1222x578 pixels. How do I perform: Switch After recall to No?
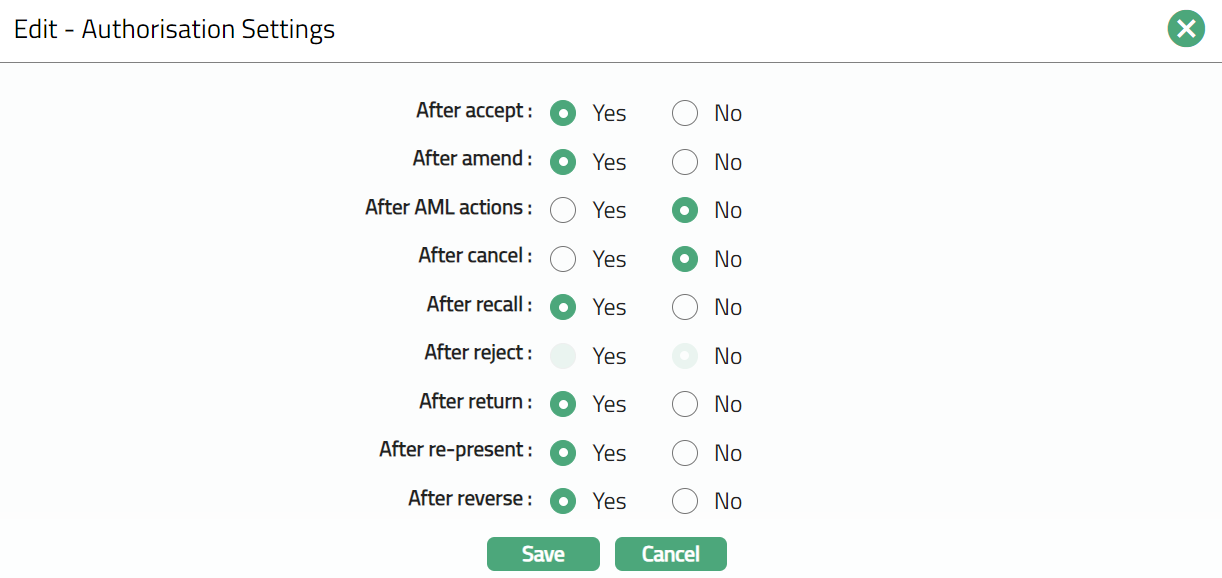click(x=685, y=307)
